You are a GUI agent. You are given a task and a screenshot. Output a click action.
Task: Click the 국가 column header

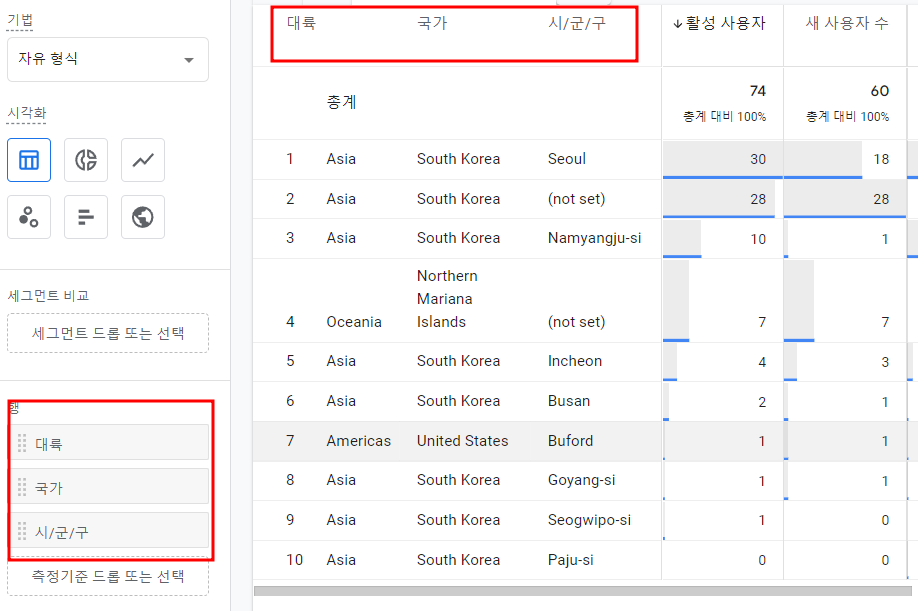point(432,23)
